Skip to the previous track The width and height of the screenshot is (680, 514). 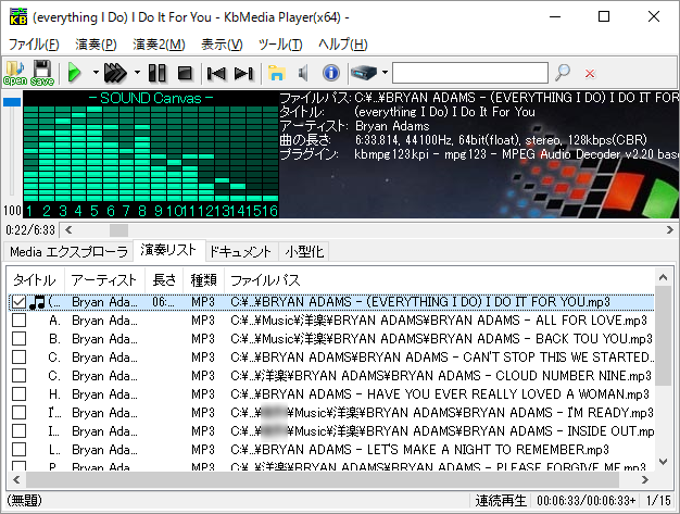pyautogui.click(x=216, y=73)
